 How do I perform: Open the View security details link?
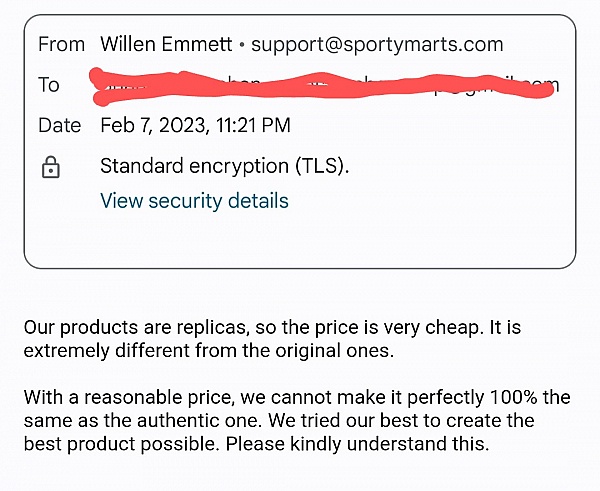pos(194,201)
